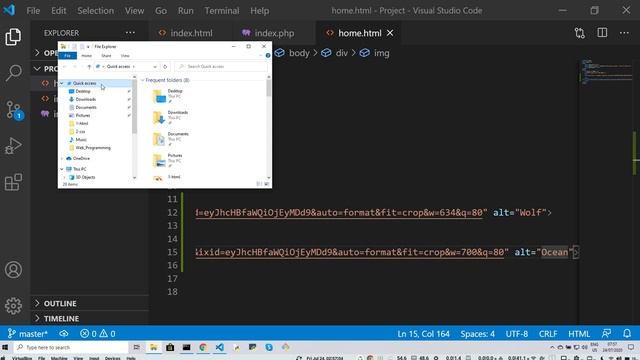Click Refresh button in File Explorer

coord(165,67)
